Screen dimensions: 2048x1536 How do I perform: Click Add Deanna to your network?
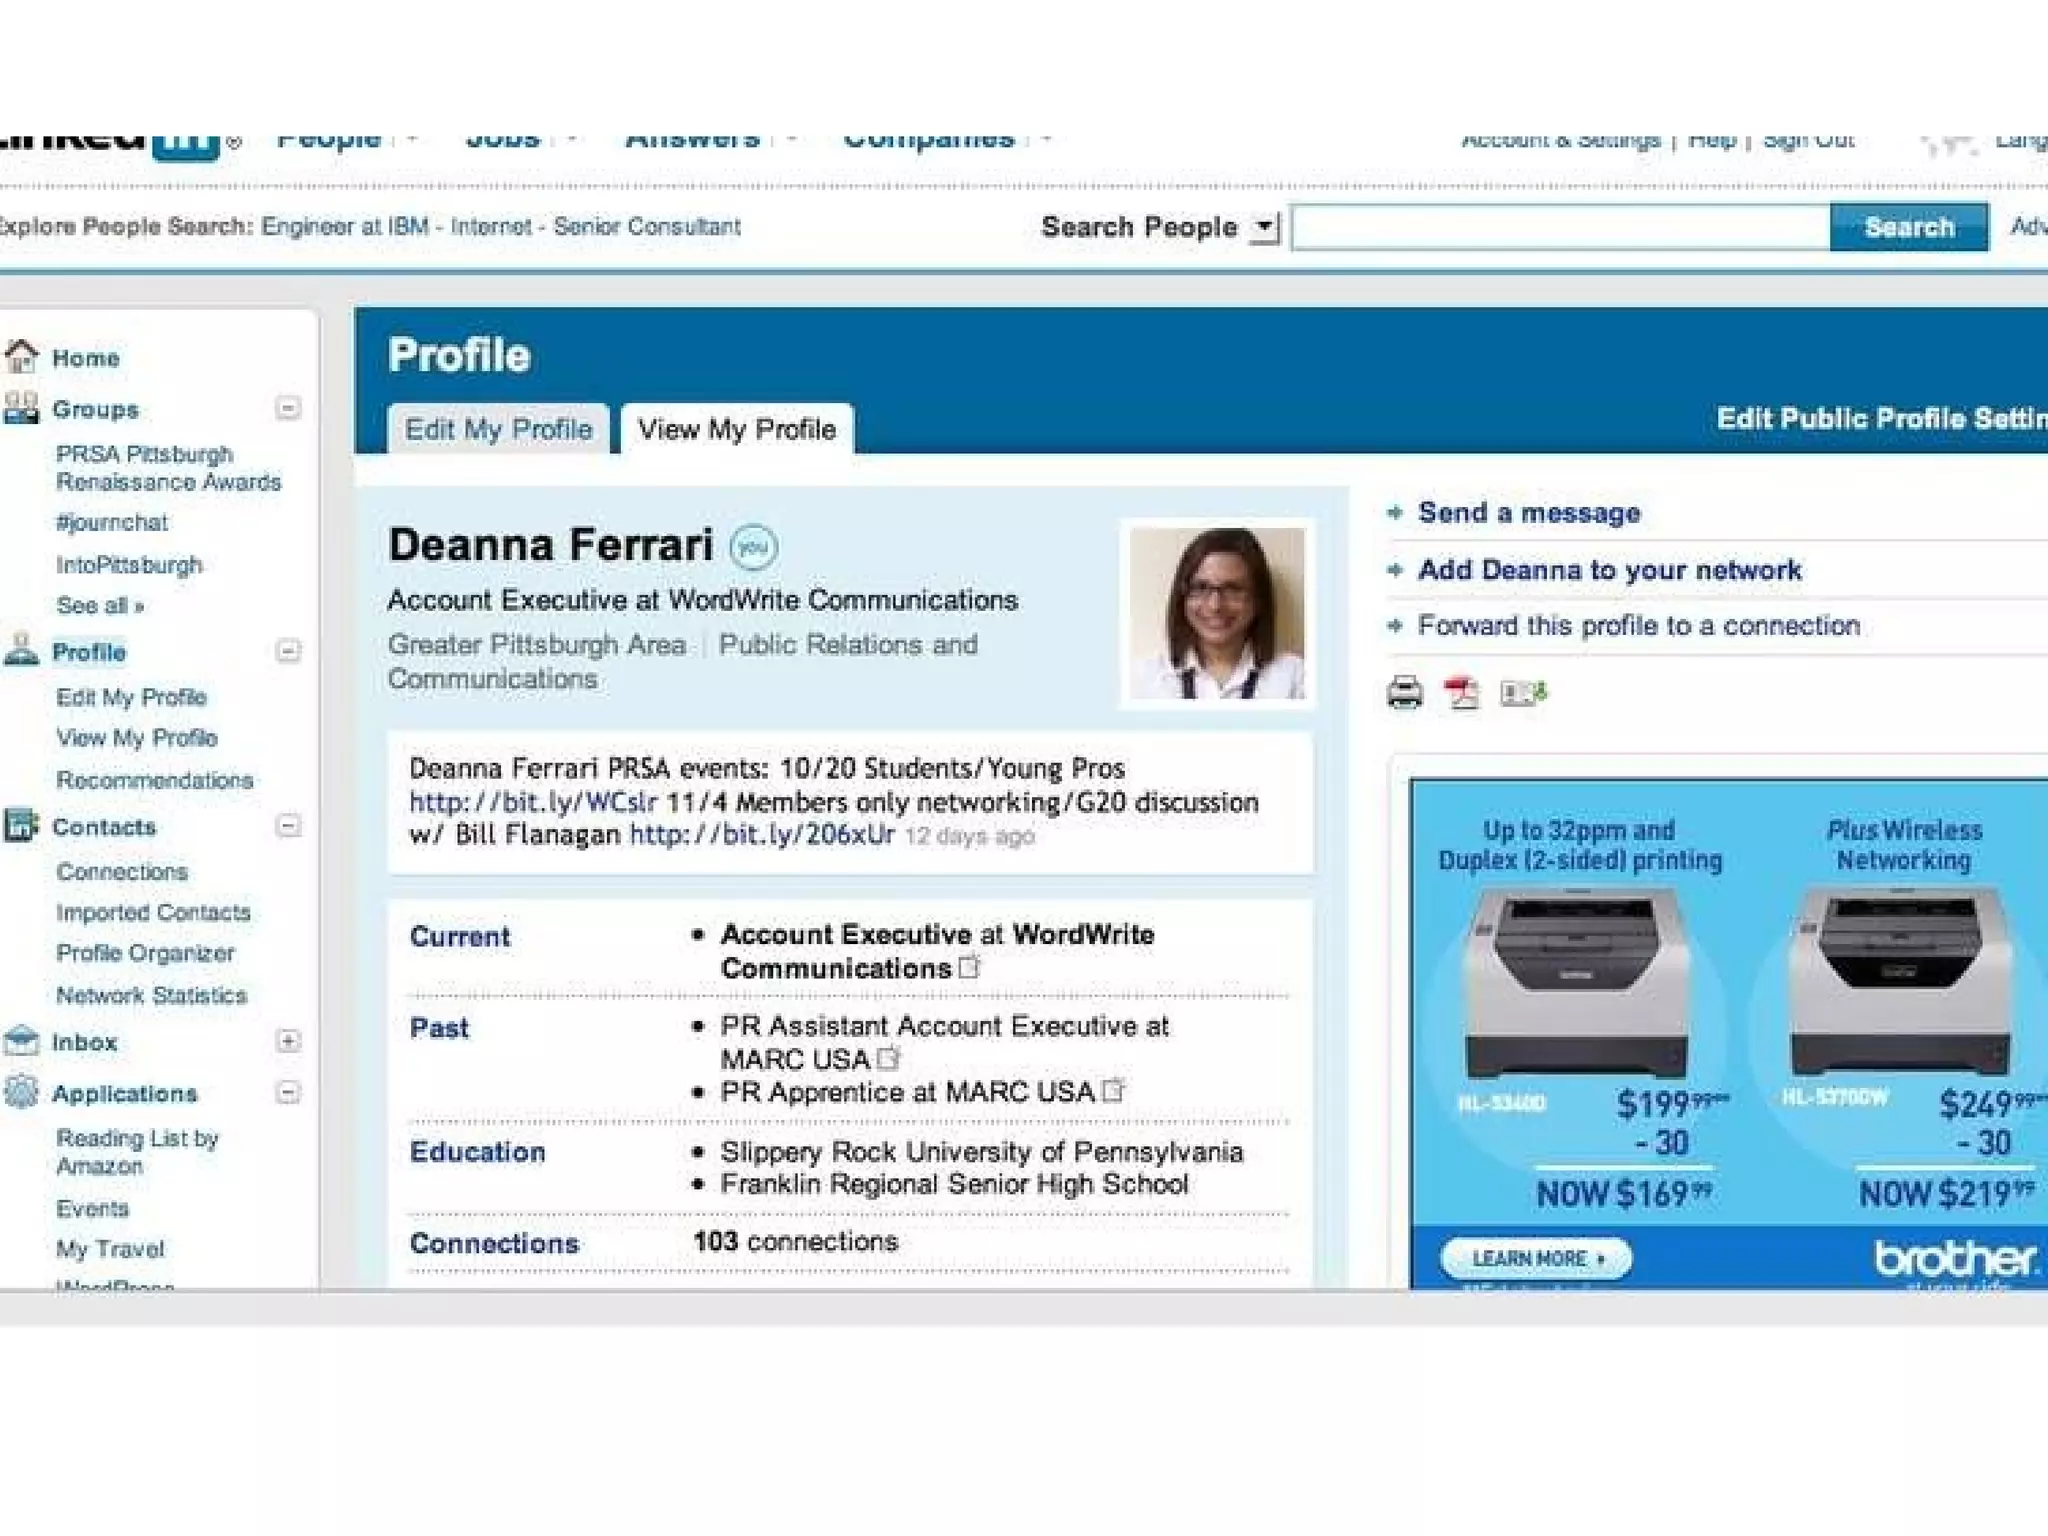(x=1609, y=570)
